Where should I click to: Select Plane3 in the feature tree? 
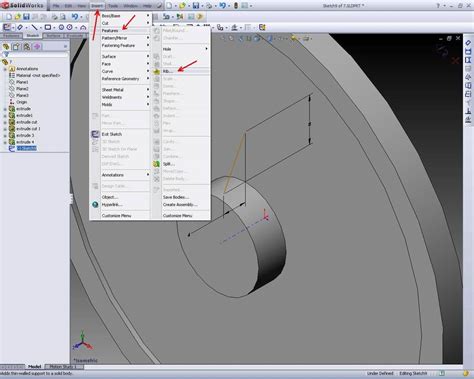22,95
